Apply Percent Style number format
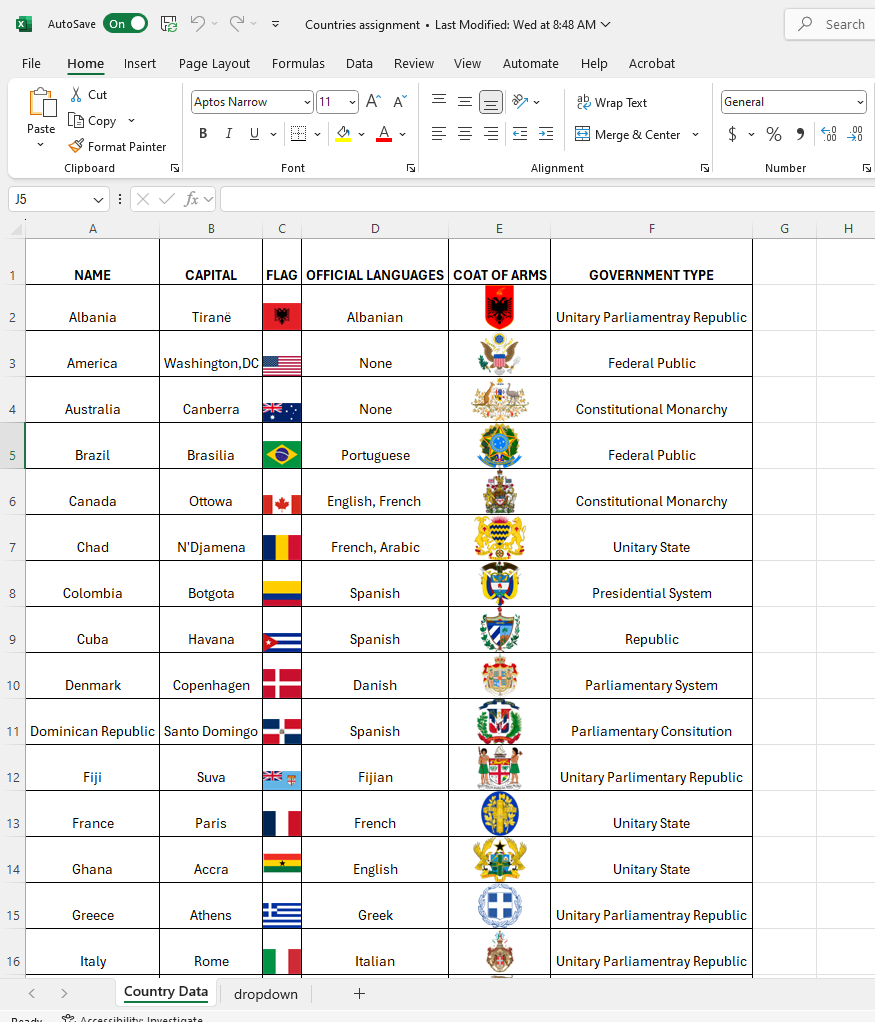This screenshot has width=875, height=1022. [773, 134]
